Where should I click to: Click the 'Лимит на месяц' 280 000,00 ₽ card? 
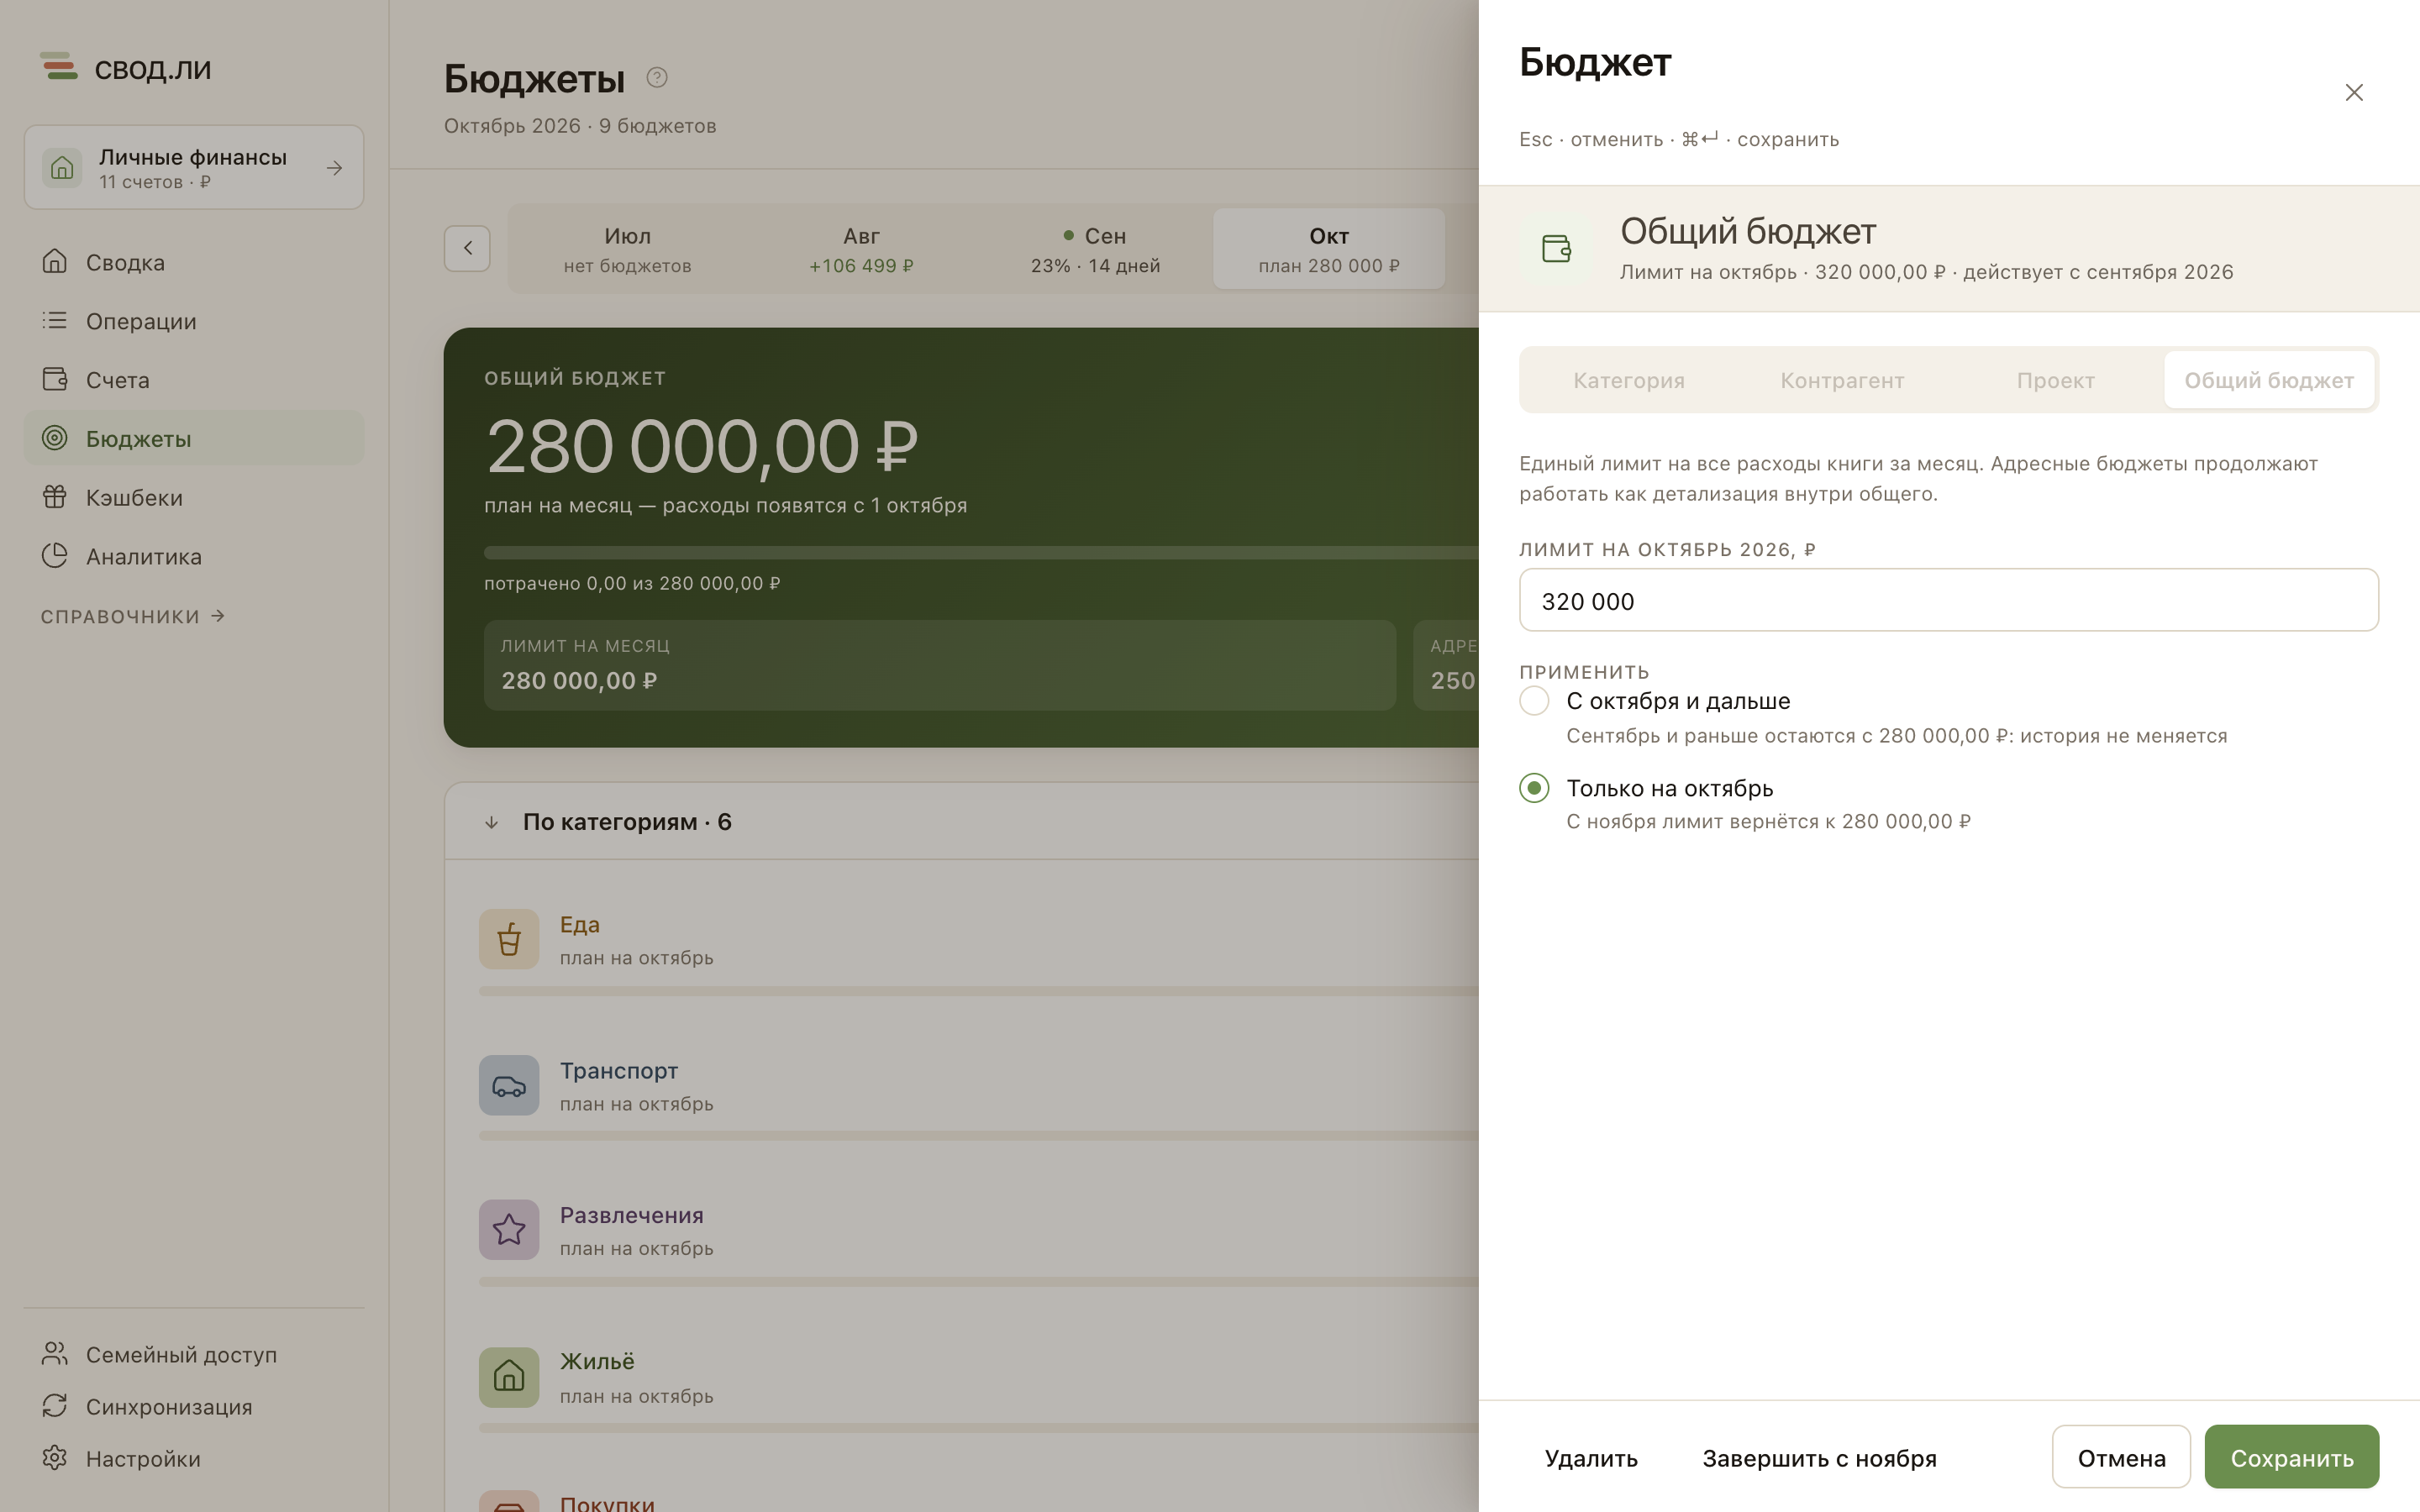pos(939,665)
